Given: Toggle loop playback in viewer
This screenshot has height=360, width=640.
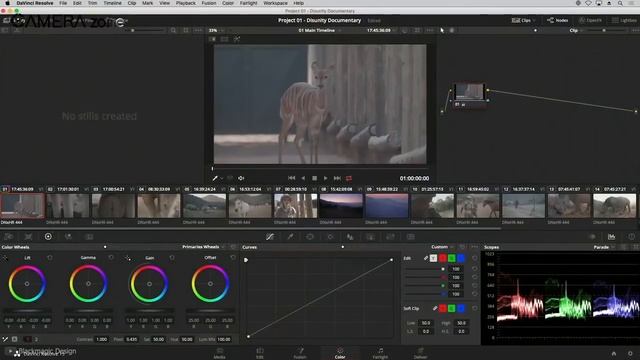Looking at the screenshot, I should pyautogui.click(x=349, y=178).
